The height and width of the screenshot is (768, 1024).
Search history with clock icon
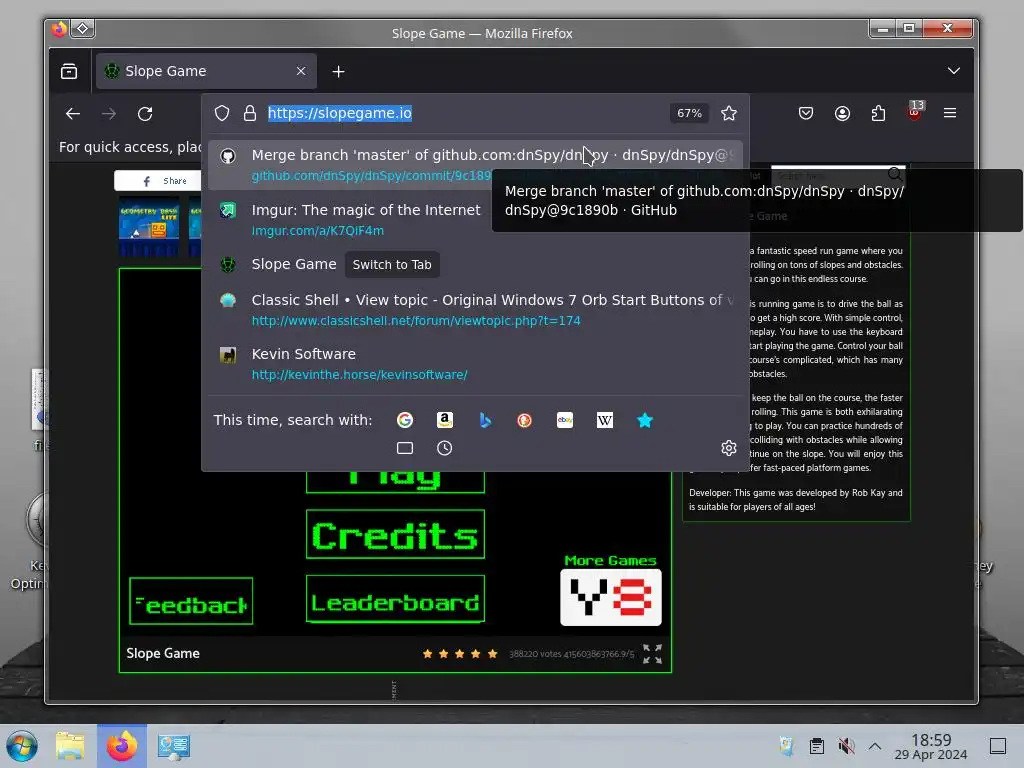click(x=445, y=448)
